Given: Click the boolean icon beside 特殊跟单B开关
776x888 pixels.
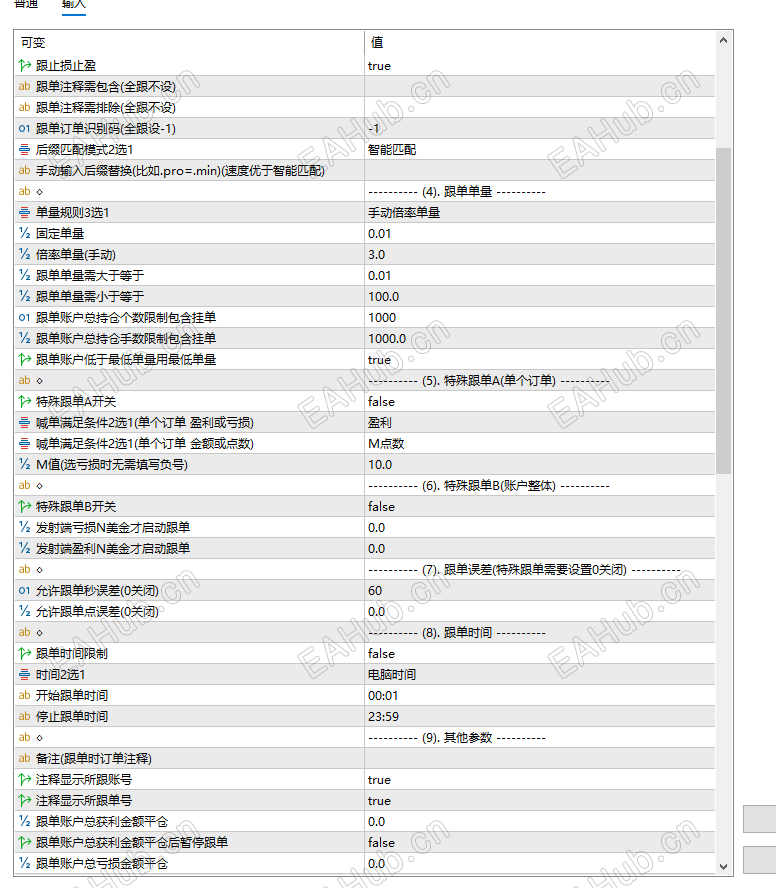Looking at the screenshot, I should (24, 506).
